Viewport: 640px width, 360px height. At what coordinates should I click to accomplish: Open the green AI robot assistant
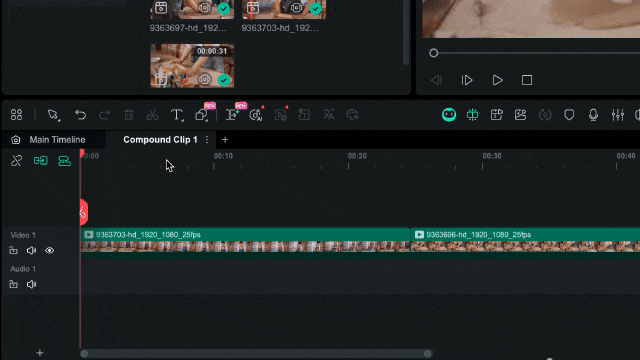[449, 115]
